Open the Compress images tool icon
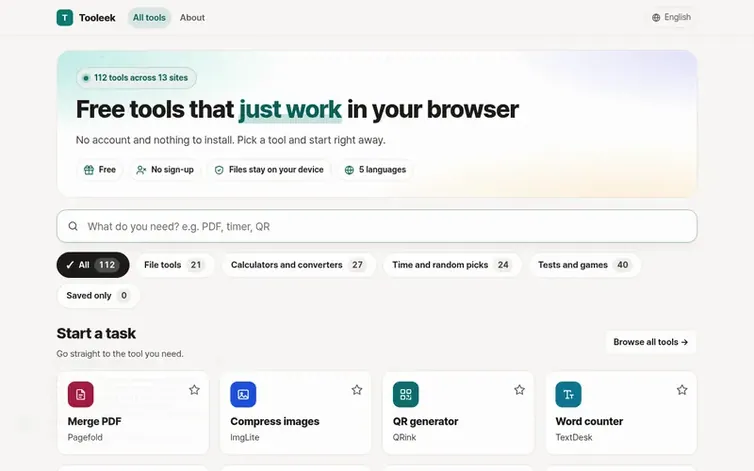Screen dimensions: 754x471 coord(243,395)
